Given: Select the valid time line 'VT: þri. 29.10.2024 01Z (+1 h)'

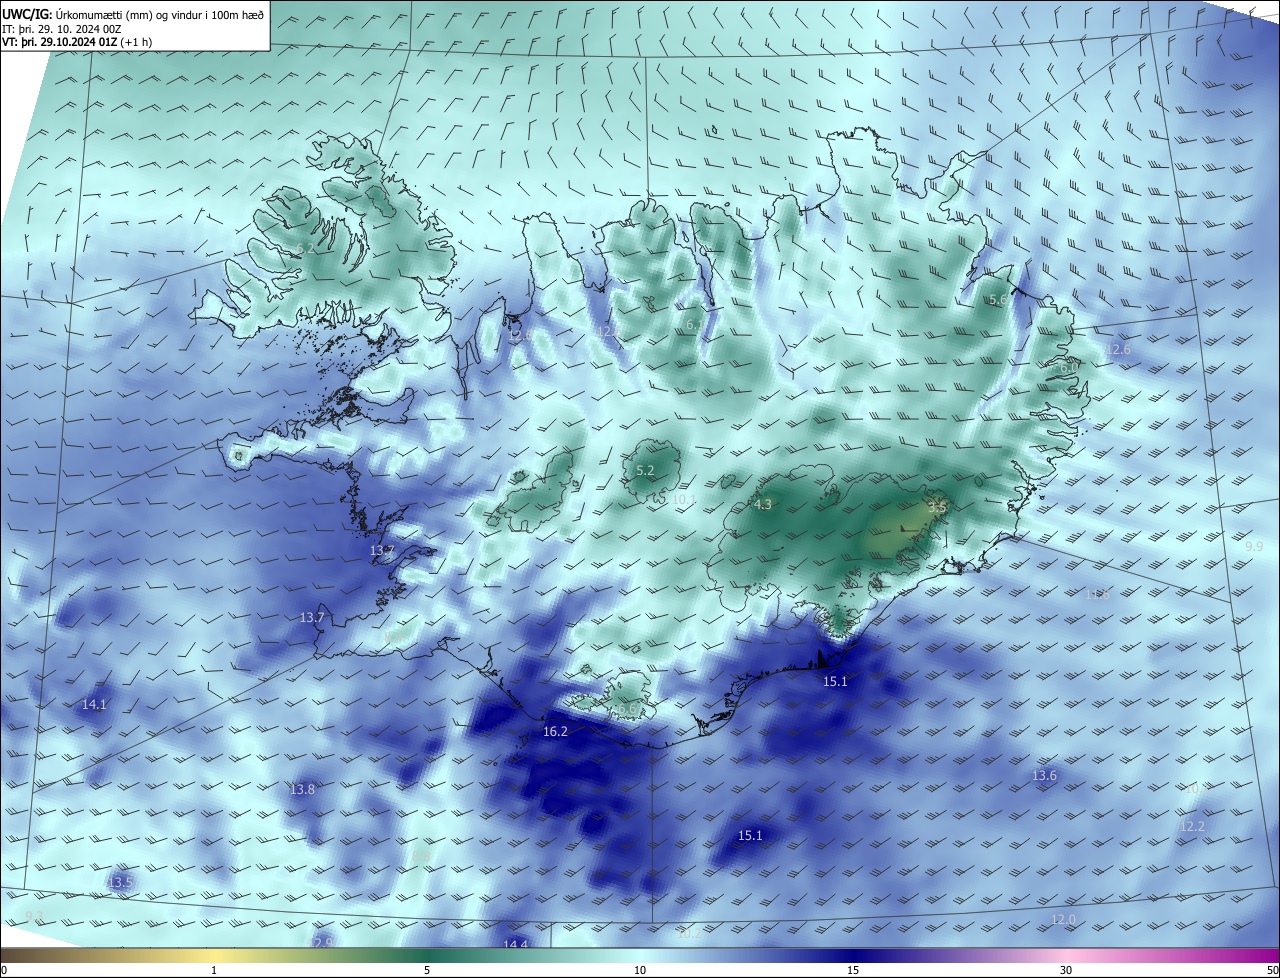Looking at the screenshot, I should pyautogui.click(x=77, y=43).
